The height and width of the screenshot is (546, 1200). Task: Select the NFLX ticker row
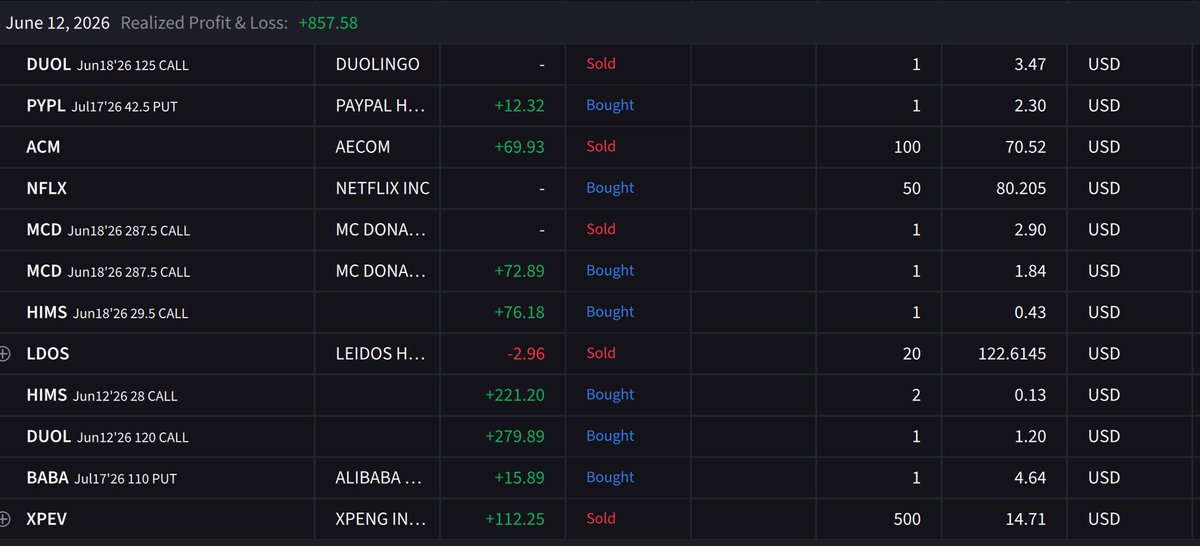pyautogui.click(x=600, y=188)
